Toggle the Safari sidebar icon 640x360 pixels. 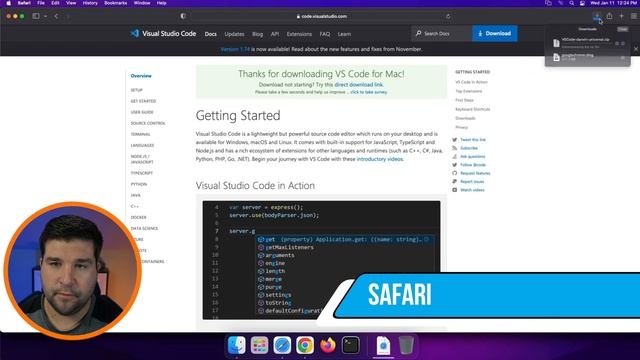click(x=36, y=16)
